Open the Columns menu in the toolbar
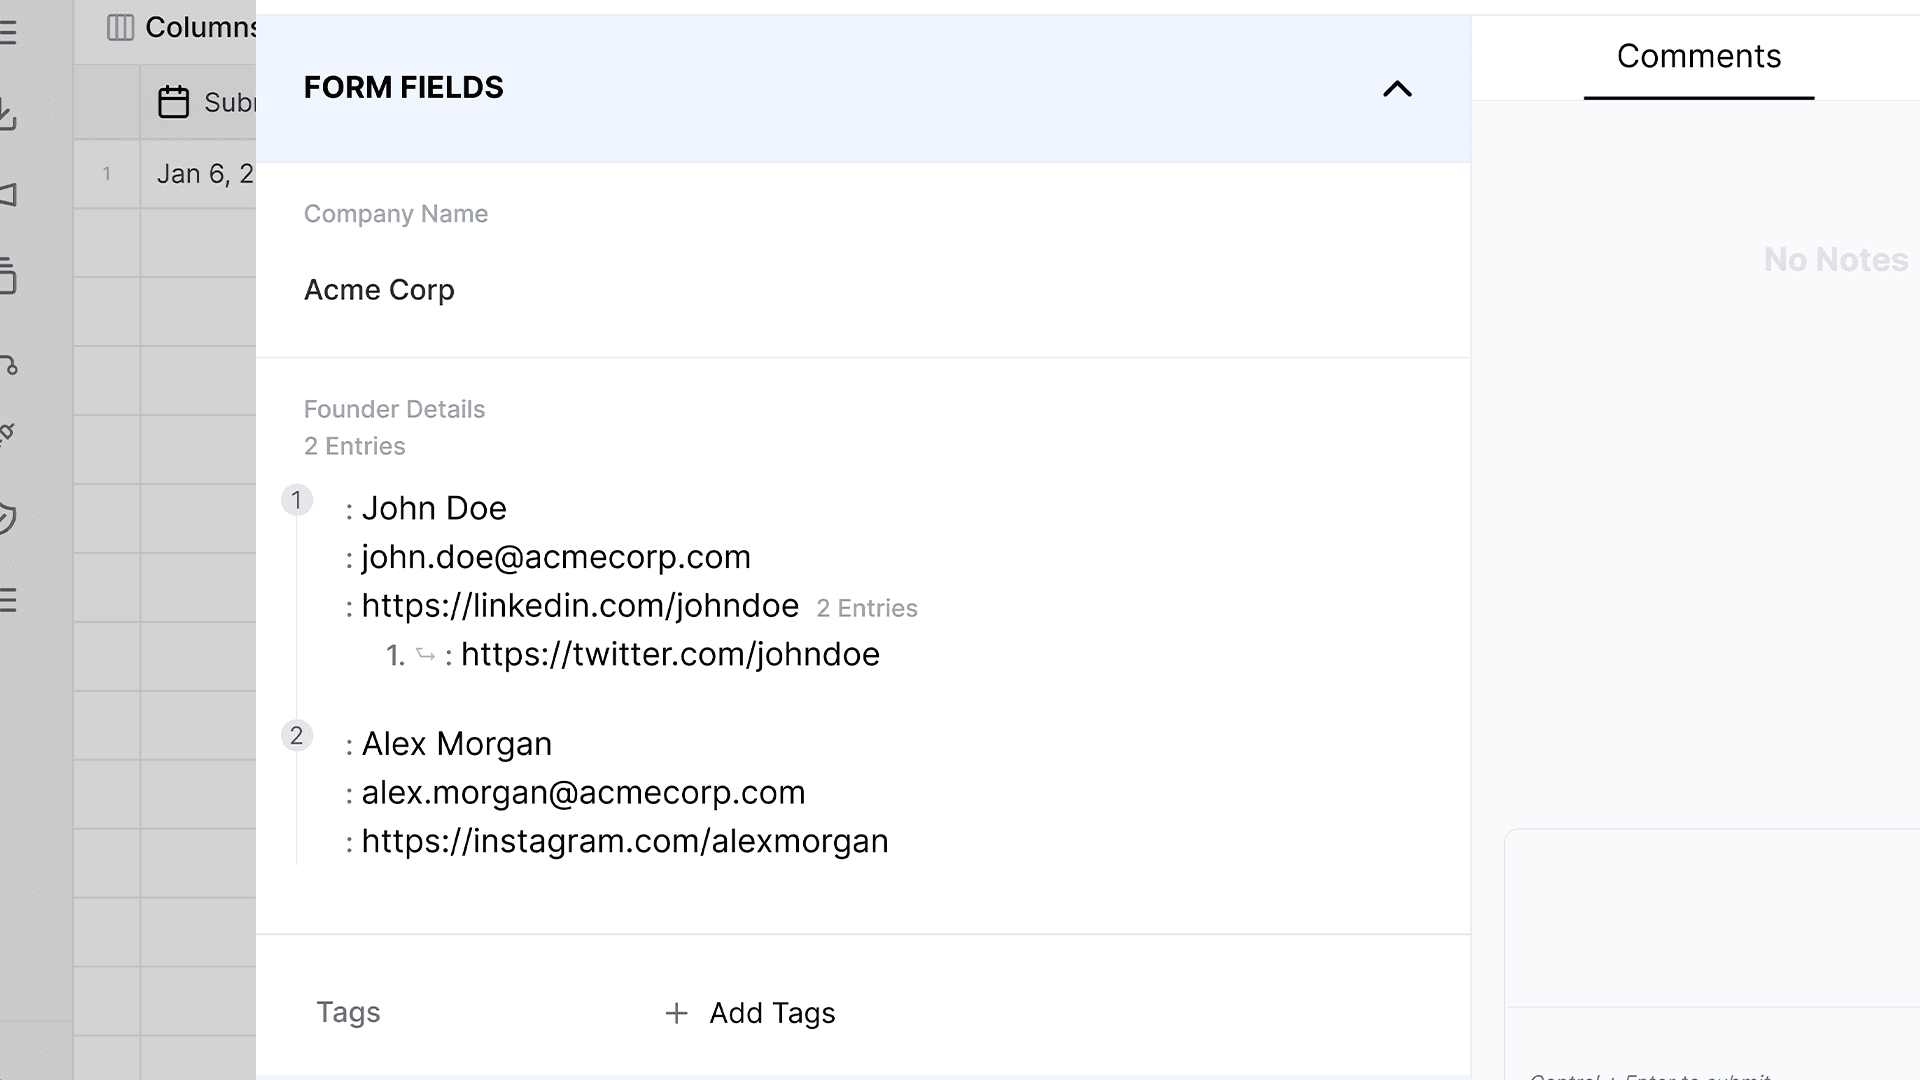 point(182,27)
